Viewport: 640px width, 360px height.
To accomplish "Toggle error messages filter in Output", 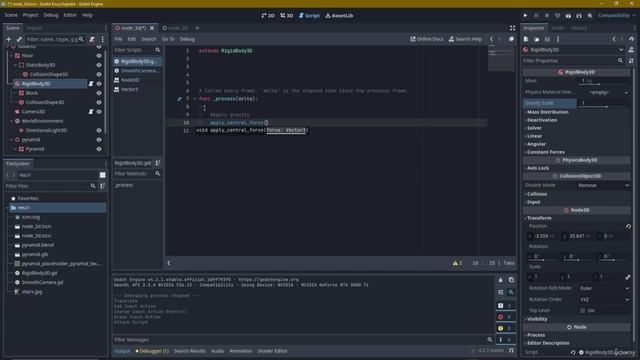I will point(505,317).
